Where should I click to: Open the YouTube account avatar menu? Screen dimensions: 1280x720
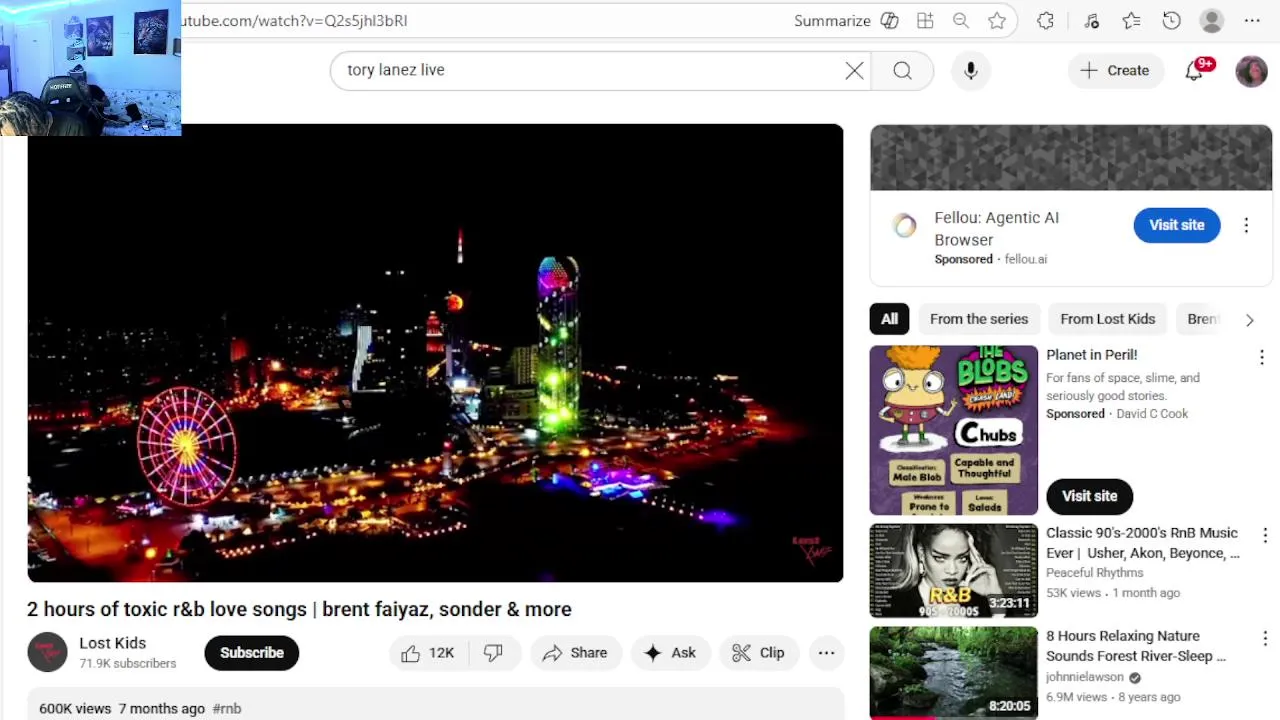point(1251,70)
